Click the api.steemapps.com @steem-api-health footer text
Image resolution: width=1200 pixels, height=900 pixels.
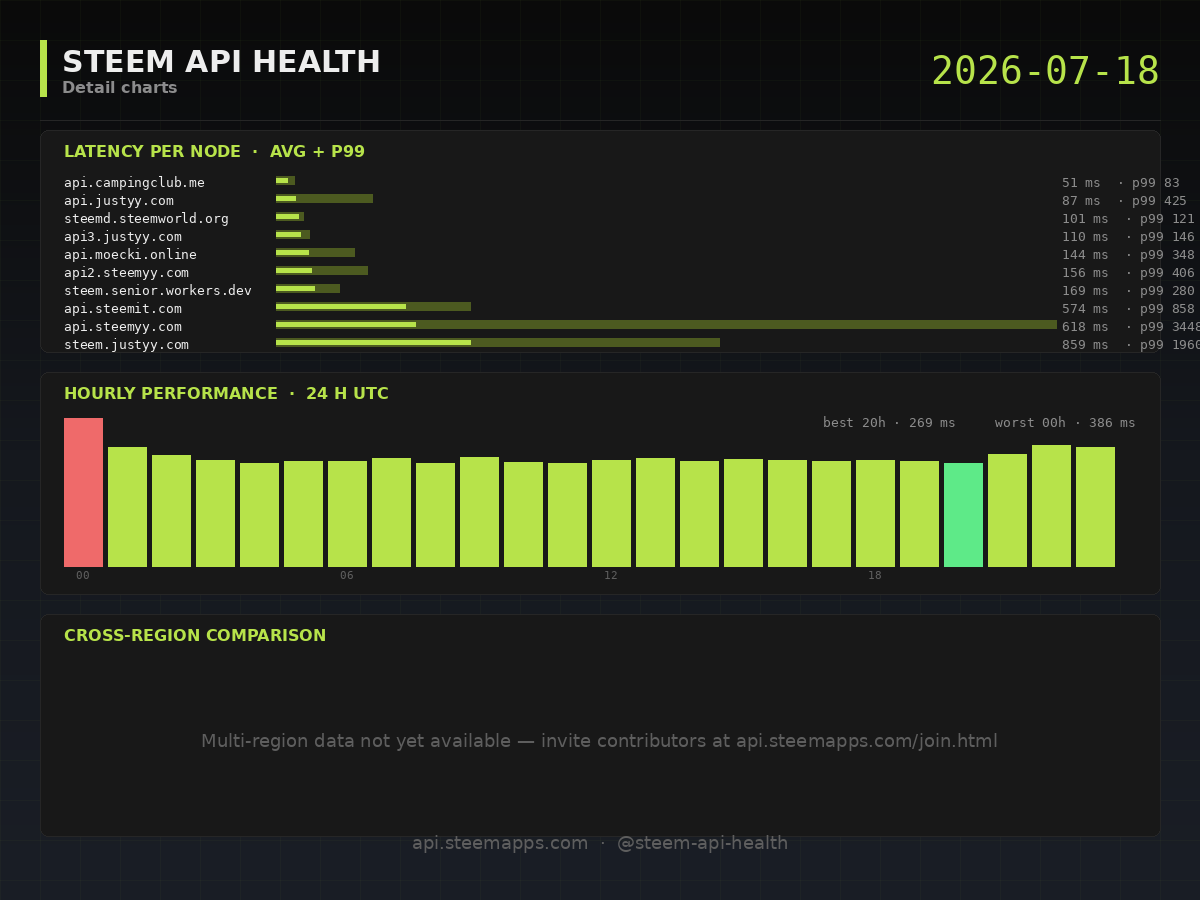click(x=600, y=844)
